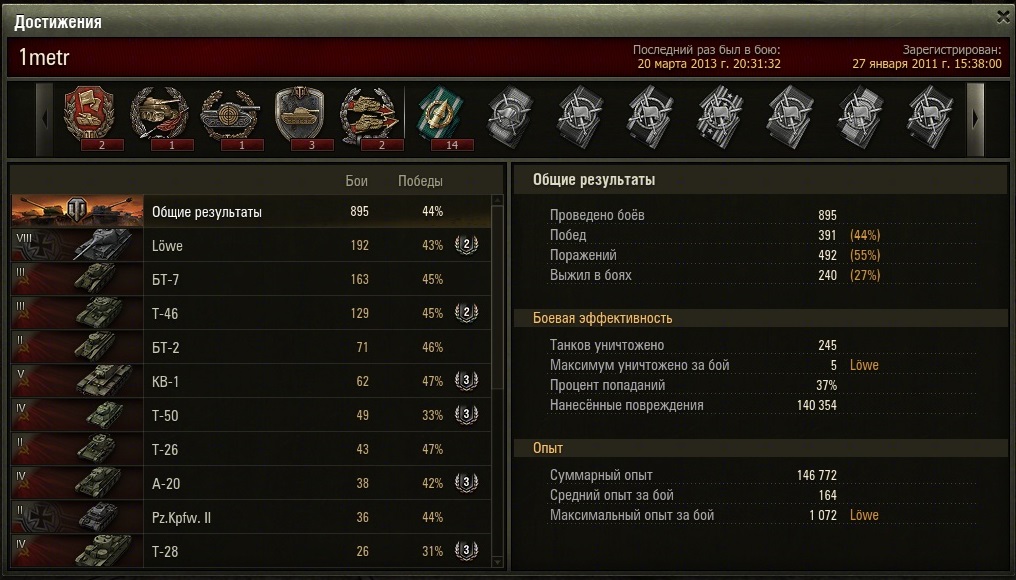
Task: Show more medals with the right arrow
Action: [x=975, y=119]
